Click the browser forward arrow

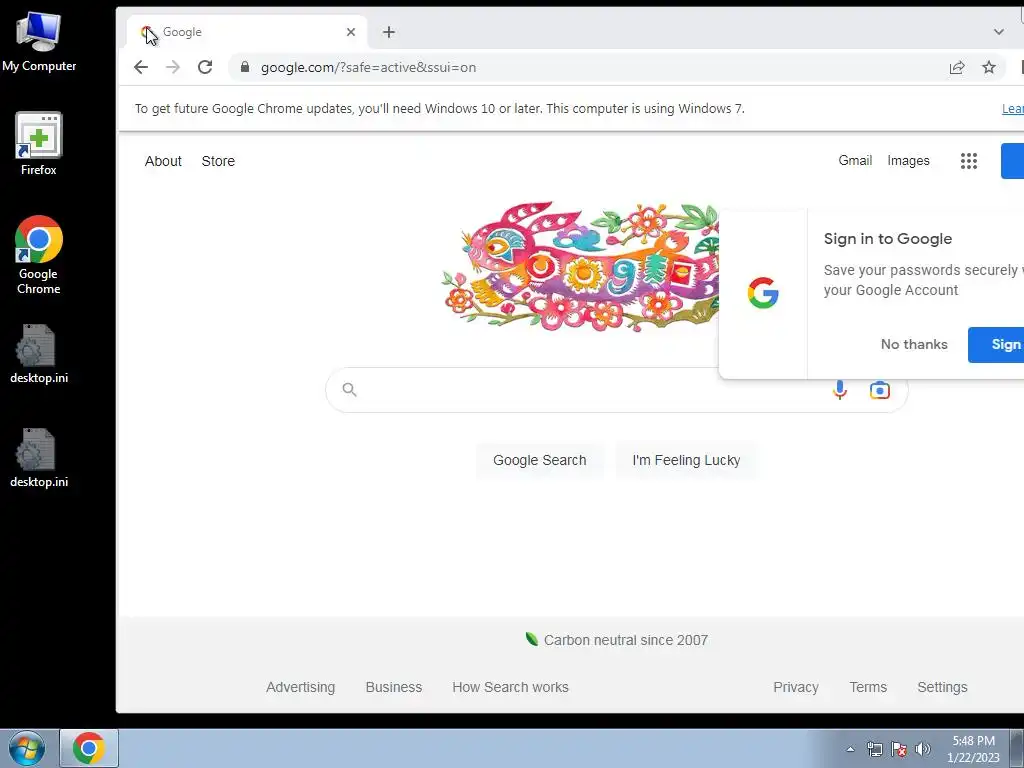click(x=172, y=67)
